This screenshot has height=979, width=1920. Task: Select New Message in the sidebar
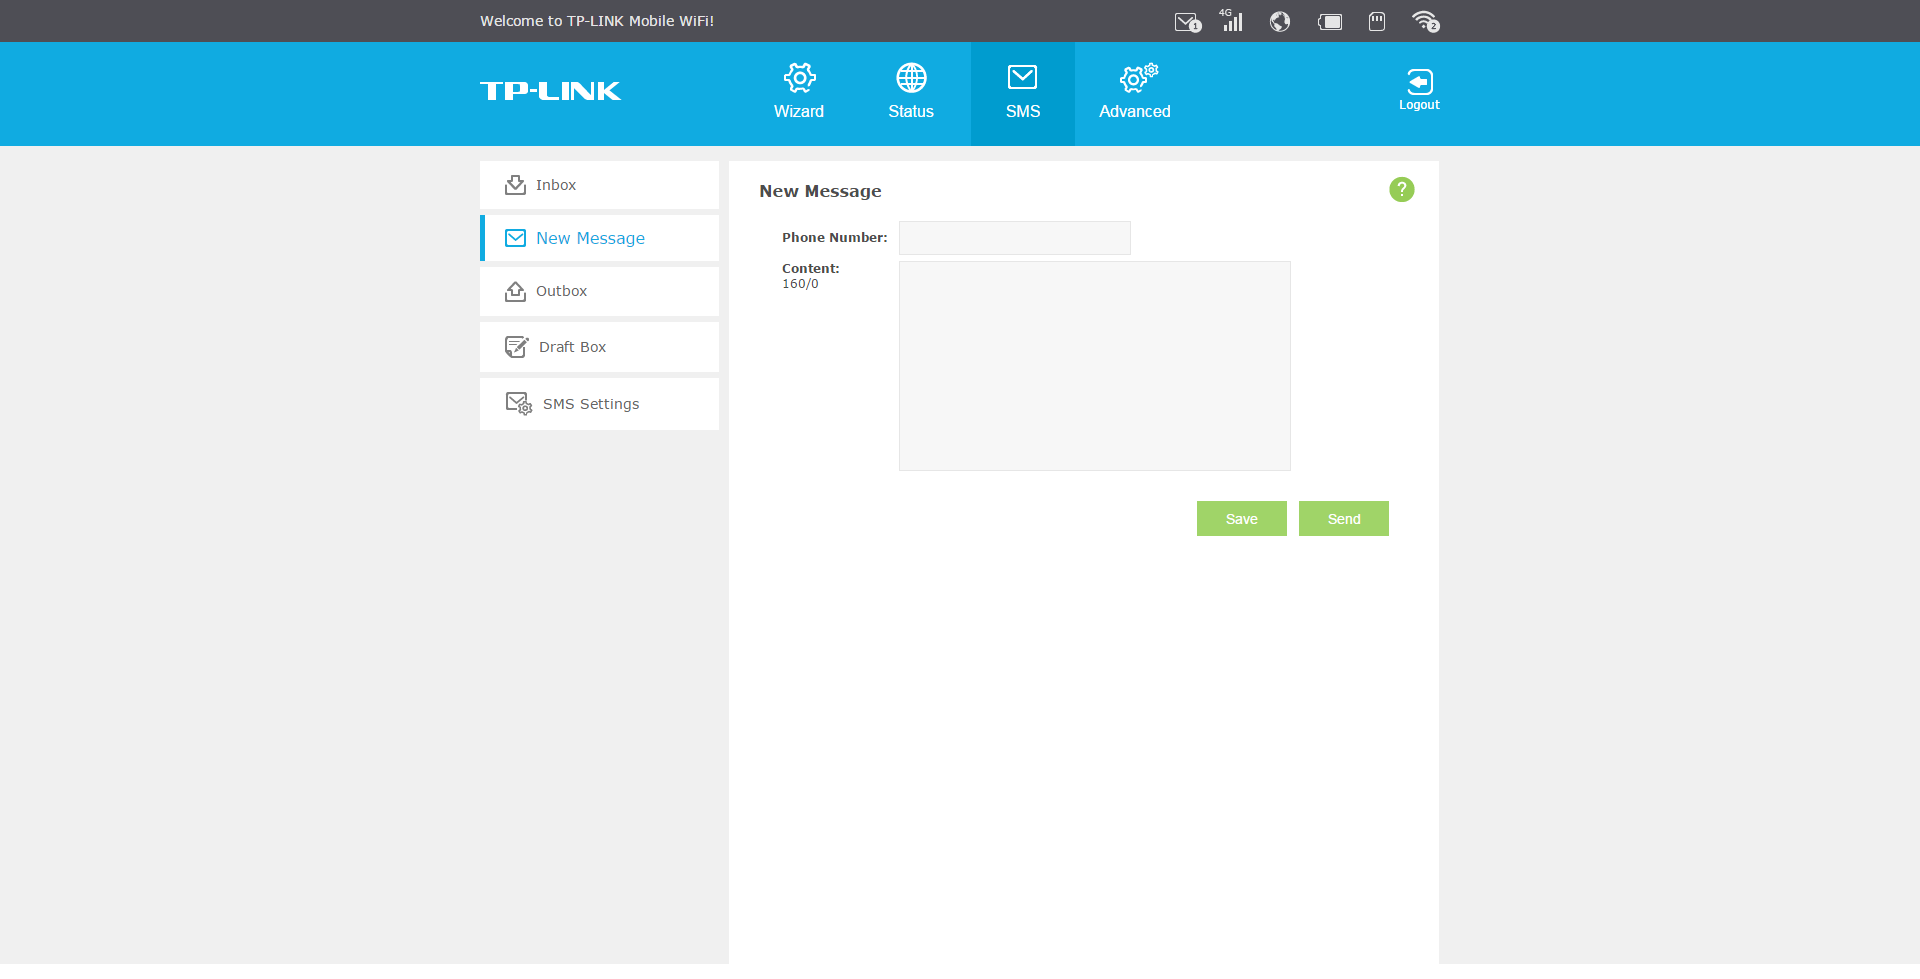599,238
